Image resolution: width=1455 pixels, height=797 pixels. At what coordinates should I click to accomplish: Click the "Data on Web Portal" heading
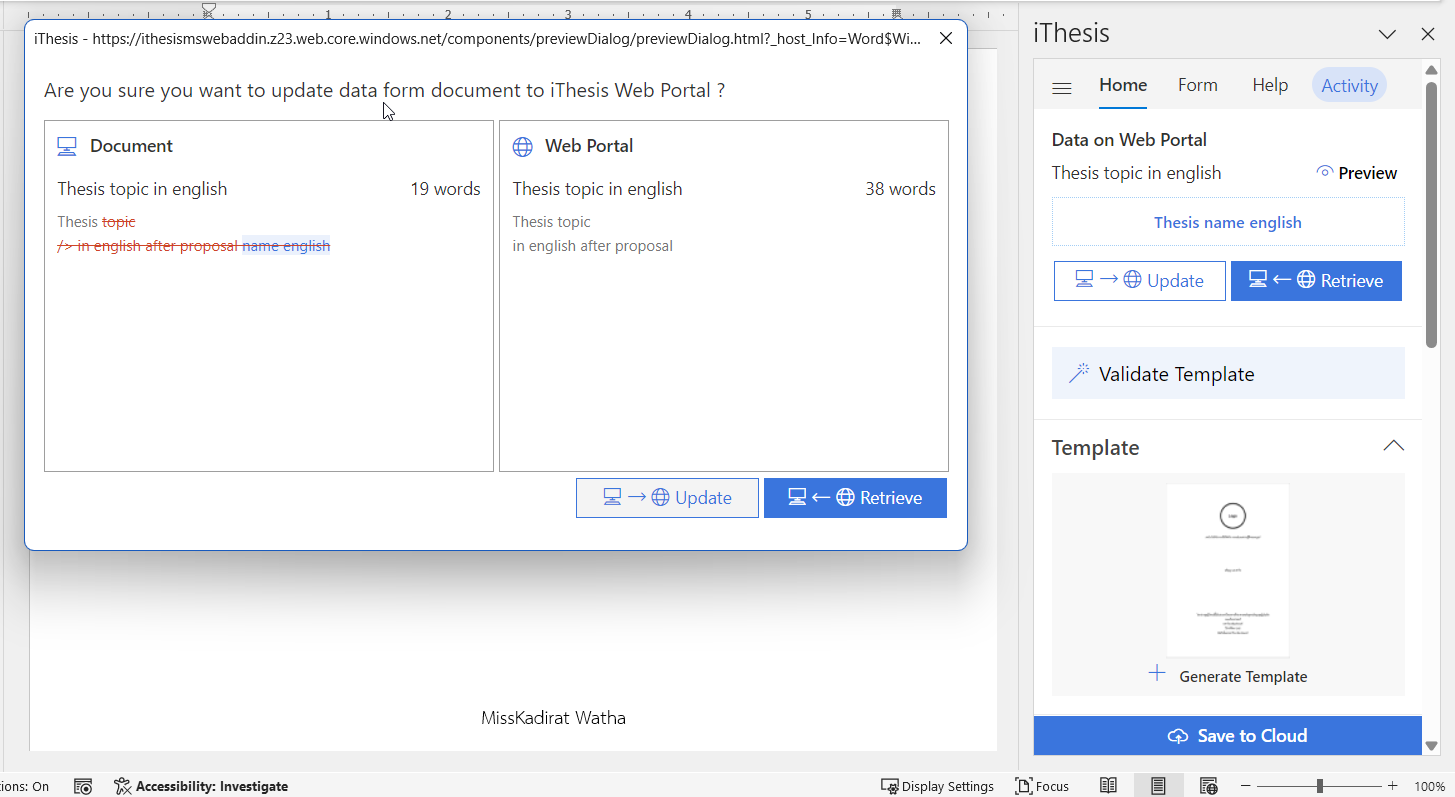pyautogui.click(x=1129, y=140)
